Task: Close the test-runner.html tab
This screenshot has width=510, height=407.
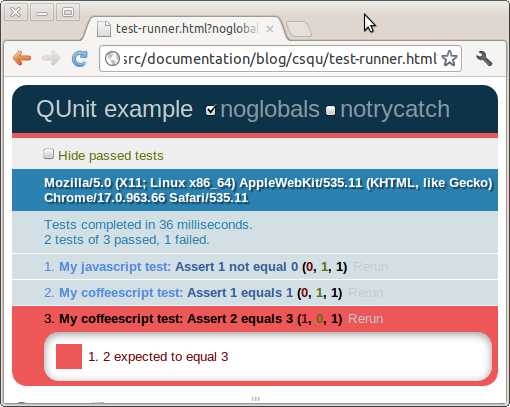Action: coord(270,29)
